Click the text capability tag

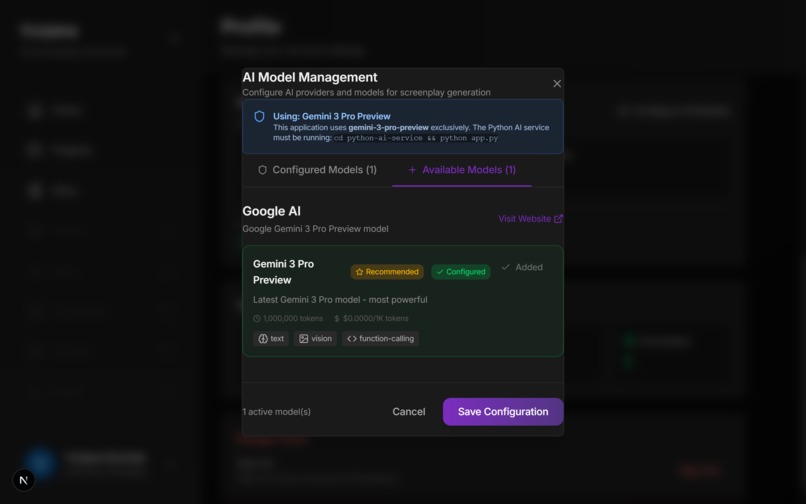click(x=271, y=338)
